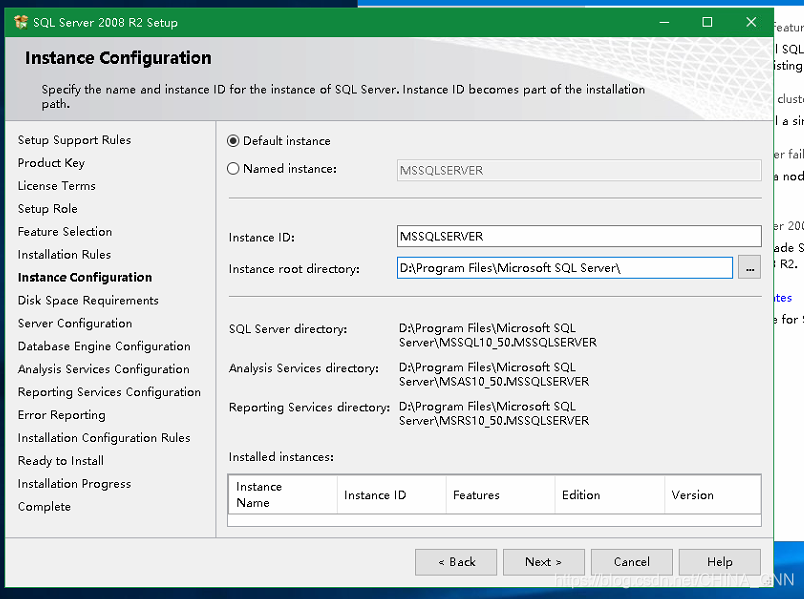Select the Database Engine Configuration step
This screenshot has height=599, width=804.
pos(104,346)
